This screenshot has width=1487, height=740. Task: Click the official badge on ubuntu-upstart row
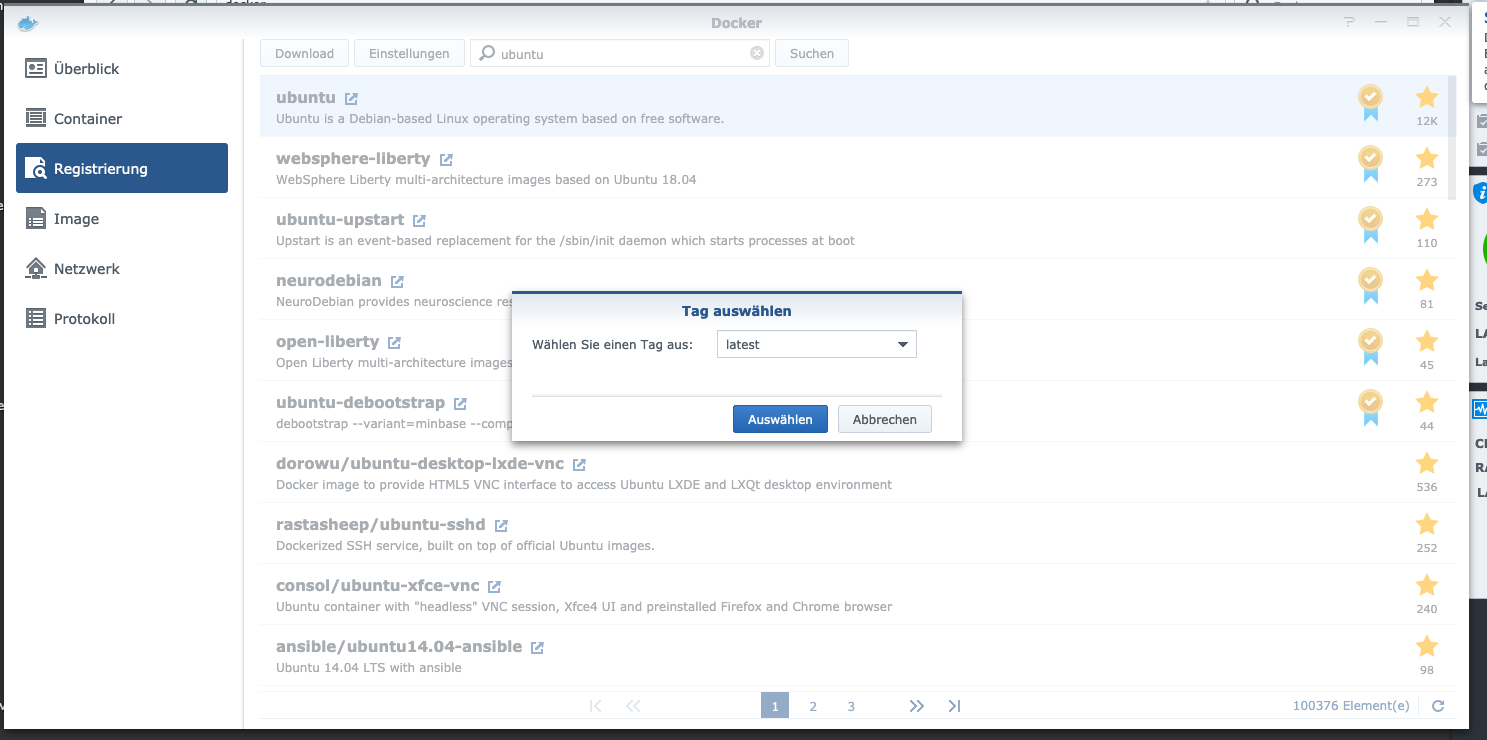tap(1370, 224)
